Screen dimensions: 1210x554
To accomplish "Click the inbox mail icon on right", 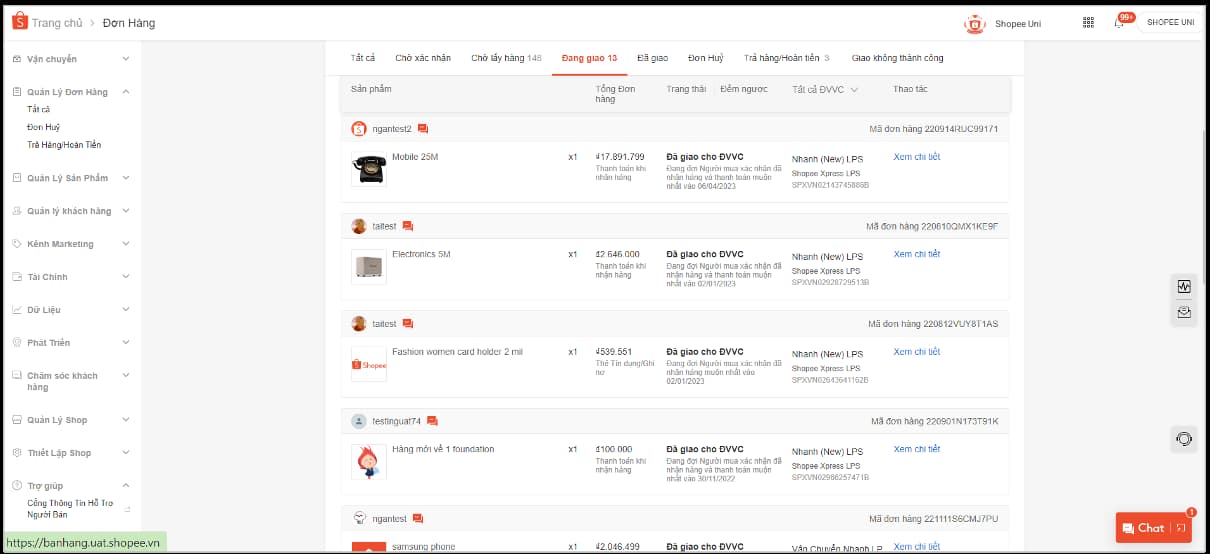I will point(1184,312).
